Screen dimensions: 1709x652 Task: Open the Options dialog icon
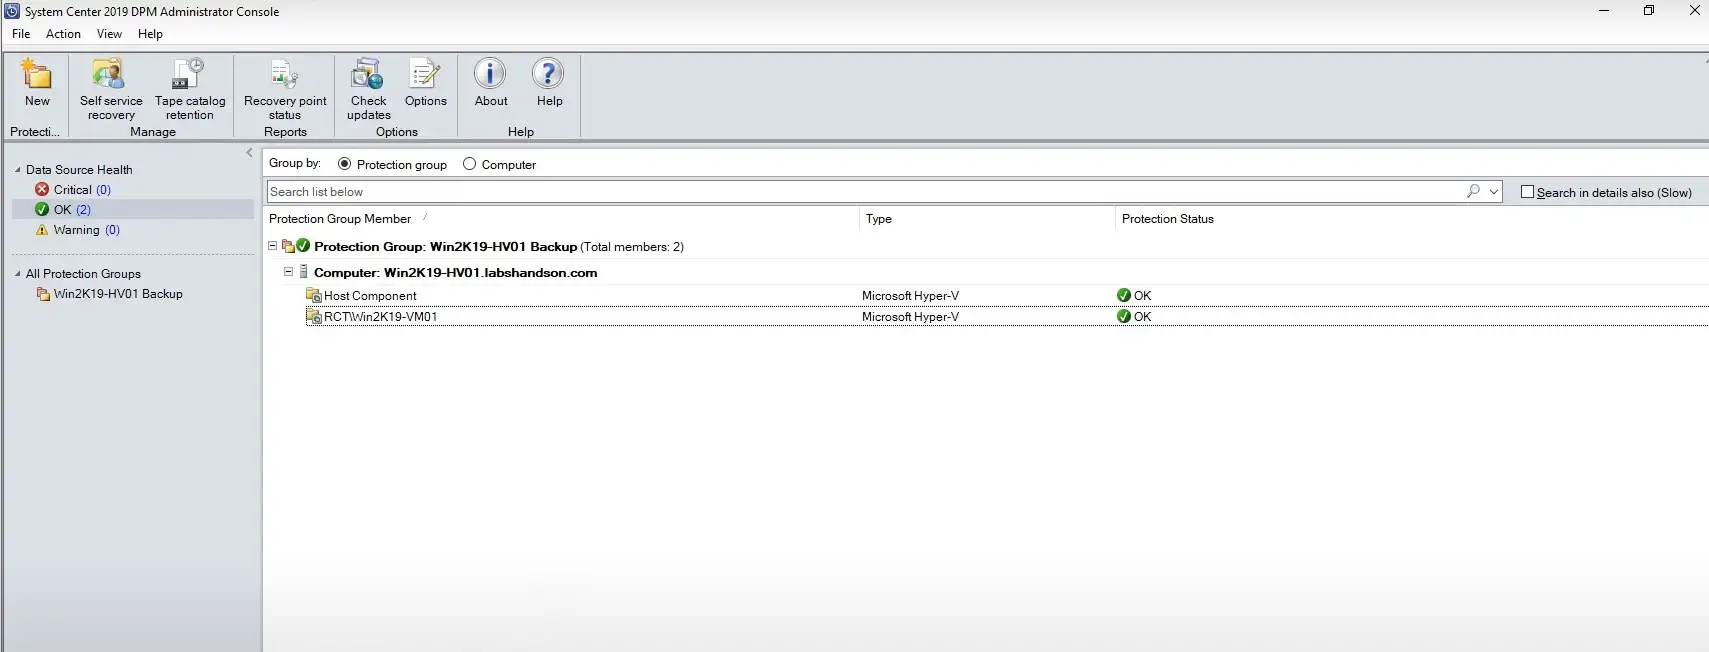[x=425, y=74]
